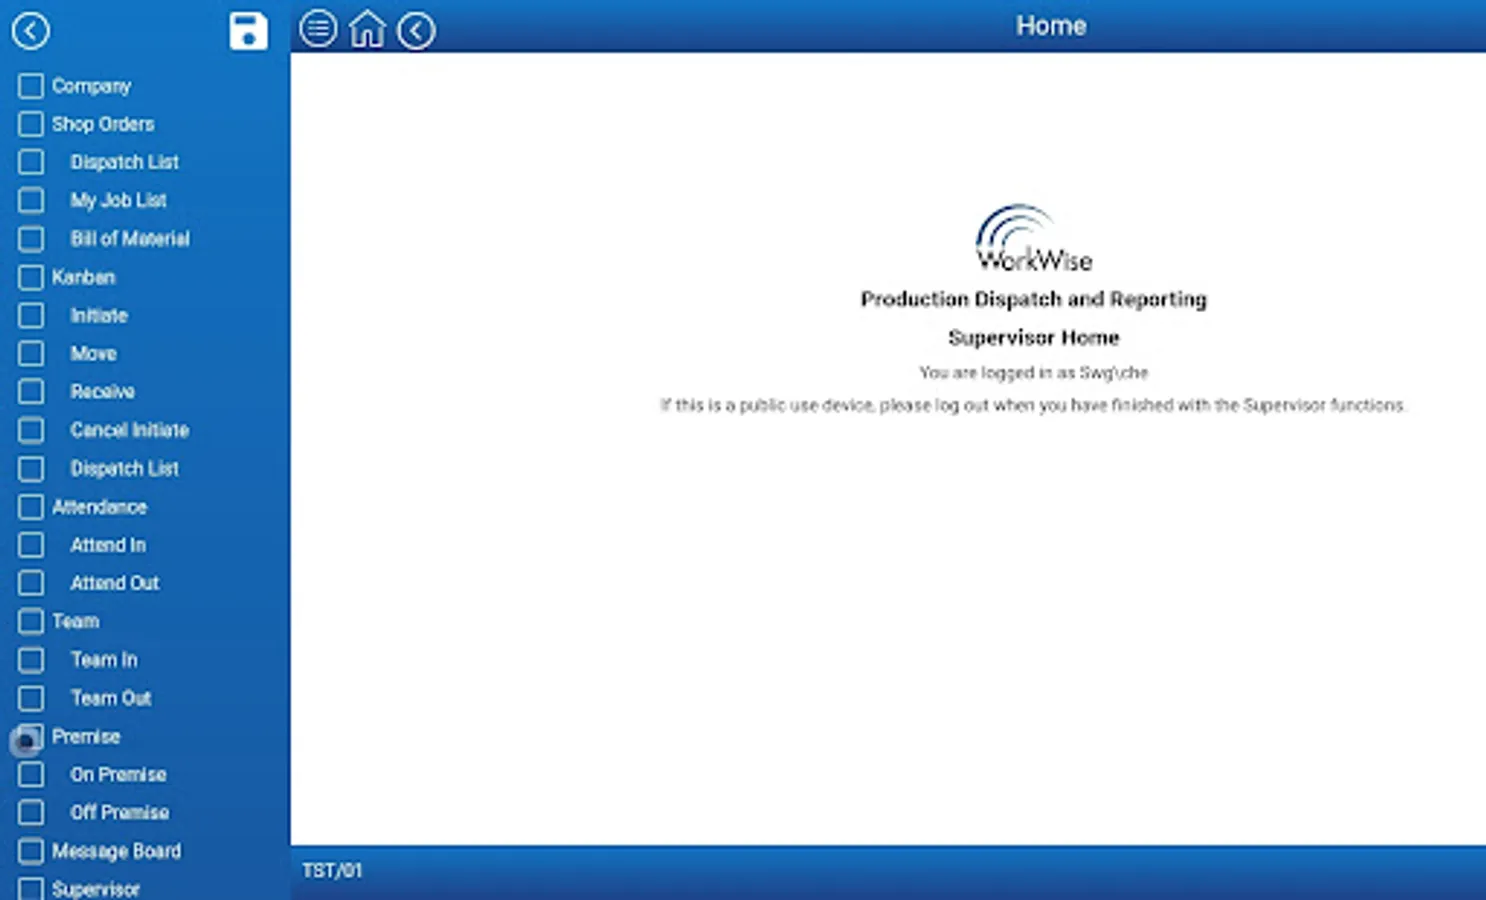Check Dispatch List under Shop Orders
The width and height of the screenshot is (1486, 900).
tap(31, 162)
